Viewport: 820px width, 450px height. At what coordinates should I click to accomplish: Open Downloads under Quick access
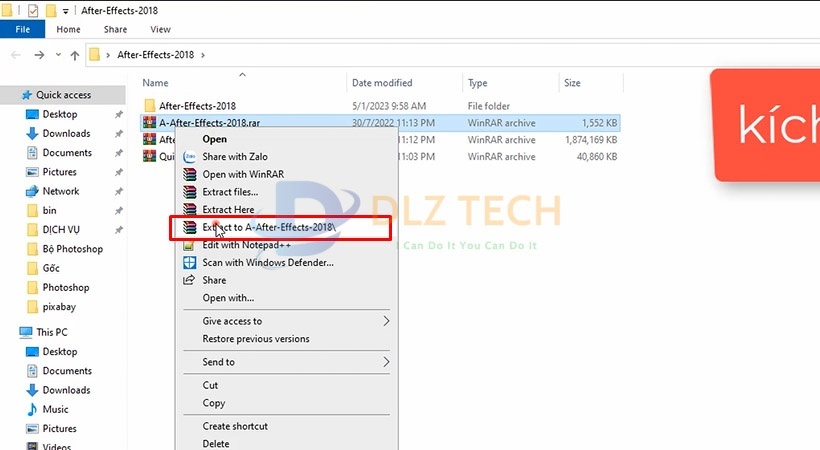tap(66, 133)
